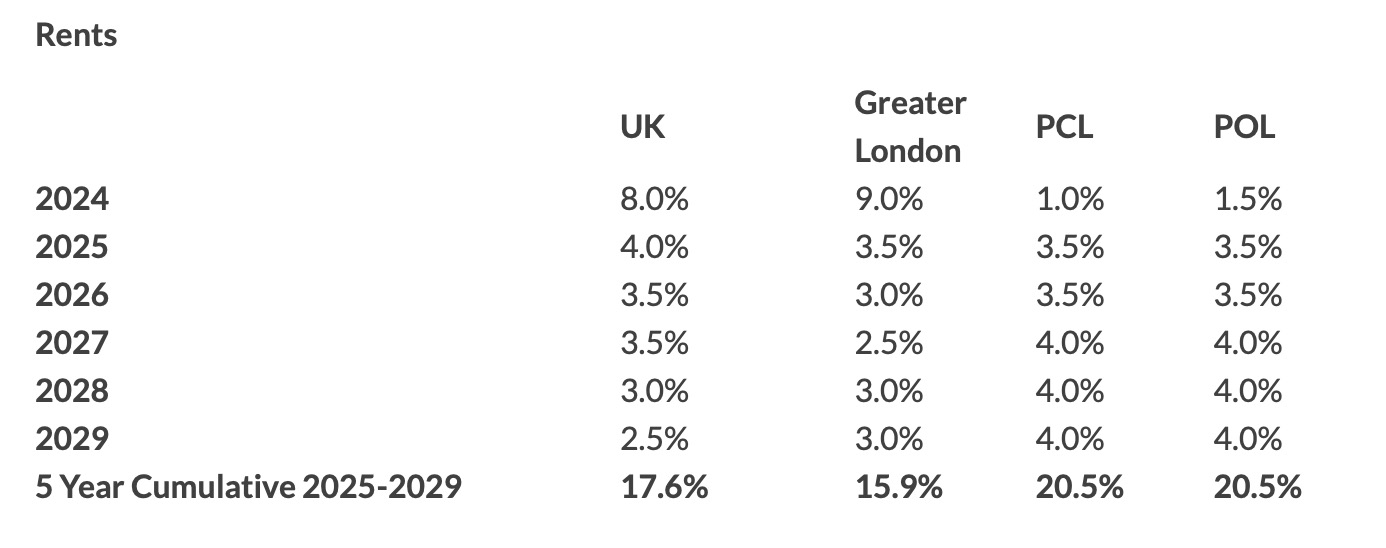Image resolution: width=1386 pixels, height=548 pixels.
Task: Click the 5 Year Cumulative 2025-2029 label
Action: (249, 487)
